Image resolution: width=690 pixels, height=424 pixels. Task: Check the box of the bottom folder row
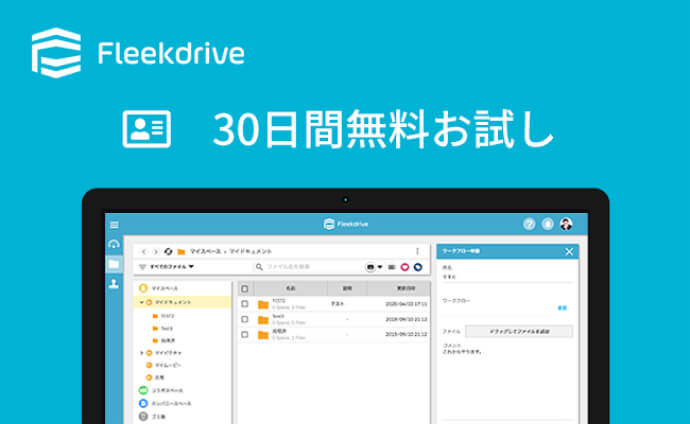[x=245, y=335]
